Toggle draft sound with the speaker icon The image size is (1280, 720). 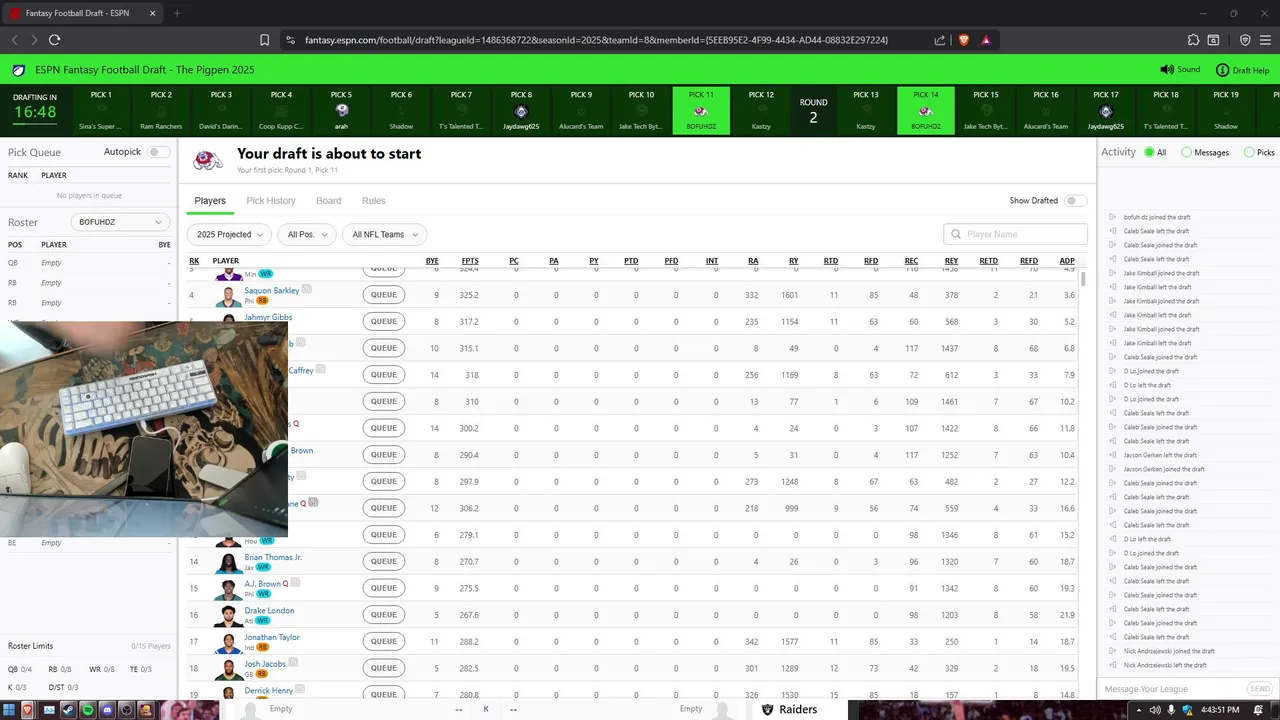click(x=1166, y=70)
